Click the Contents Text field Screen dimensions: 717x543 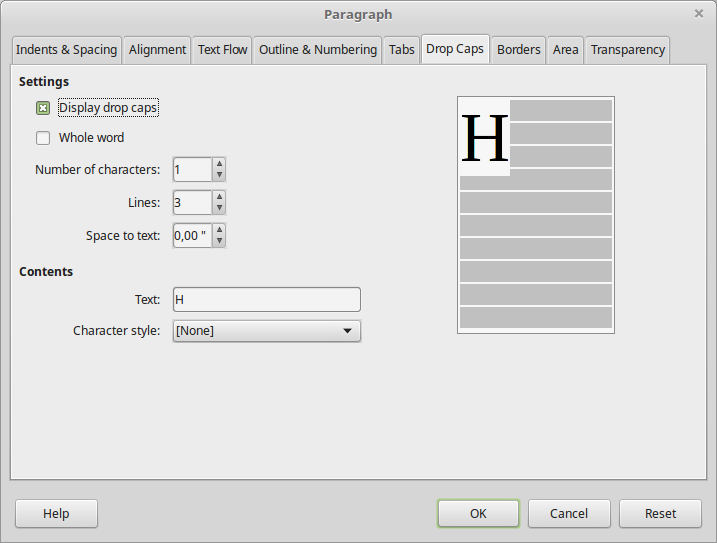point(267,300)
